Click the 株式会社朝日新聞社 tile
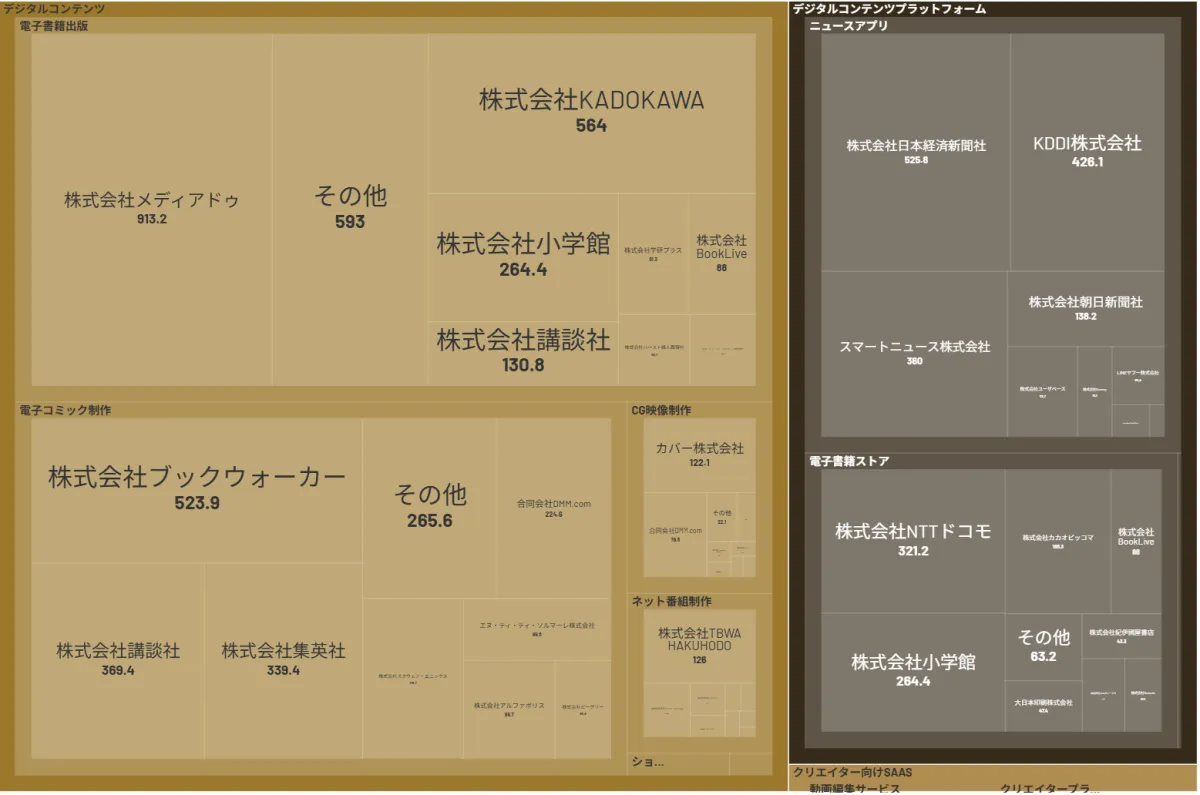 point(1085,308)
